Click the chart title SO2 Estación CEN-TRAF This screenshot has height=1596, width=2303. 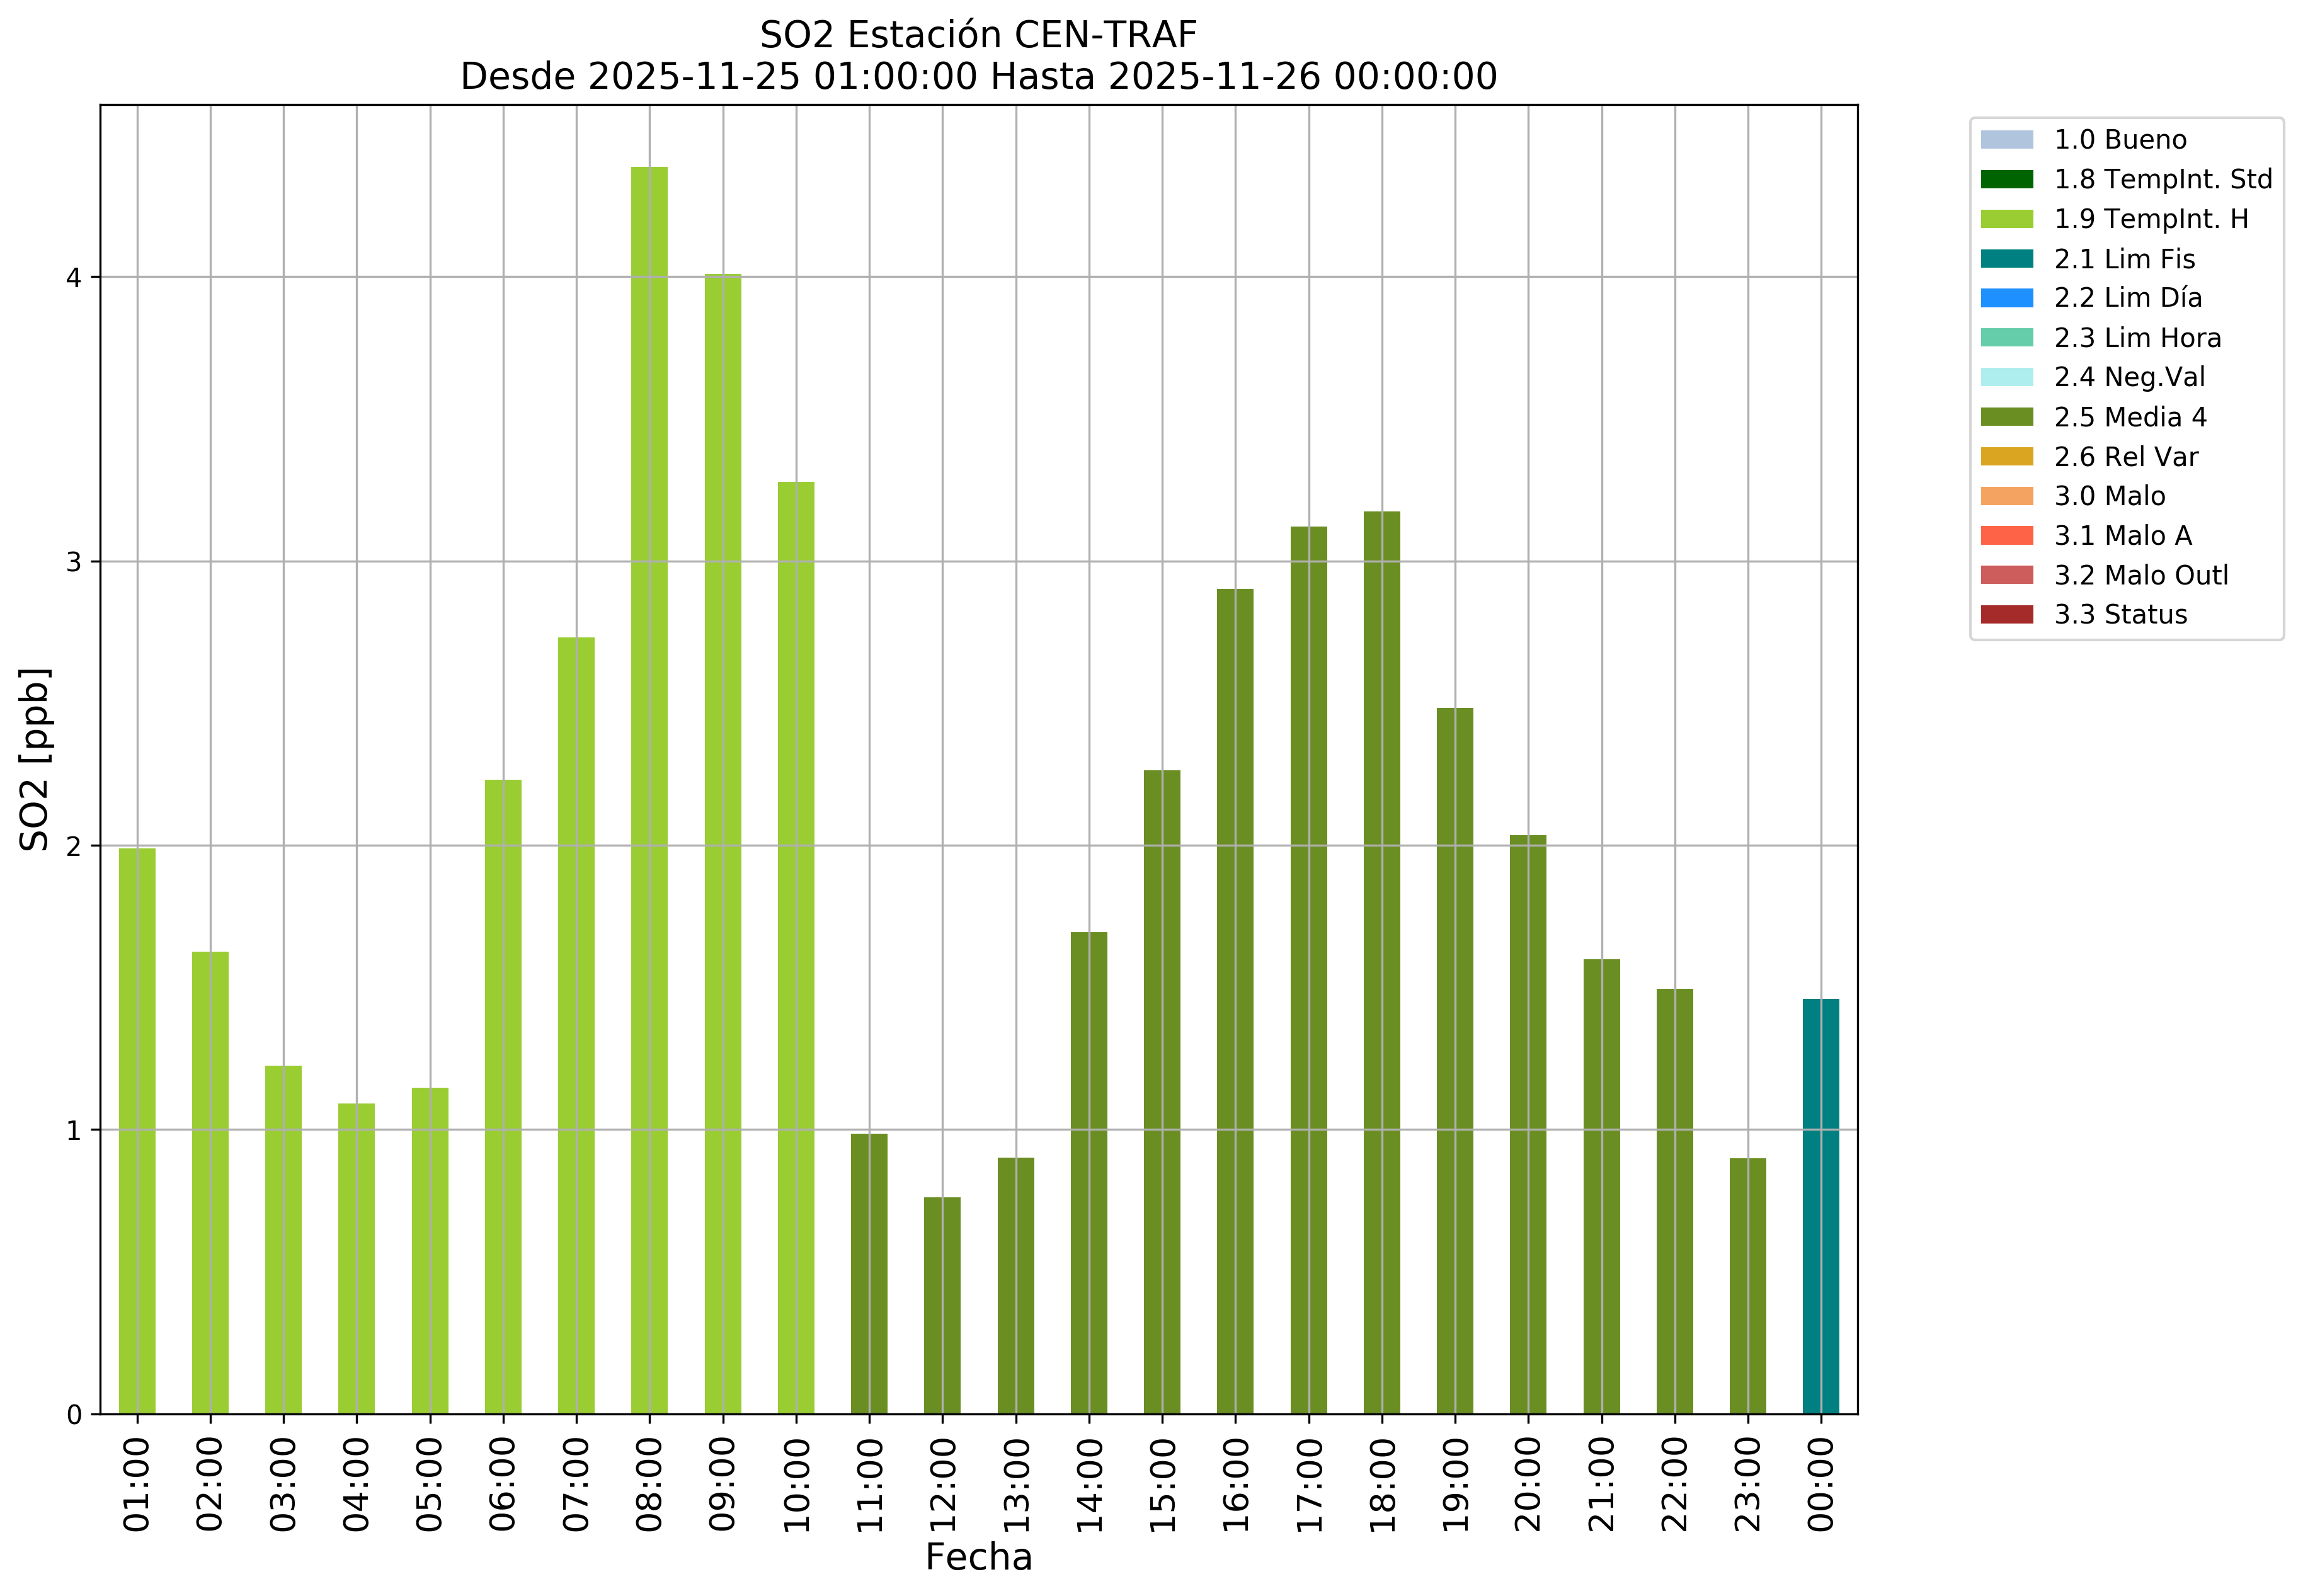pos(978,35)
